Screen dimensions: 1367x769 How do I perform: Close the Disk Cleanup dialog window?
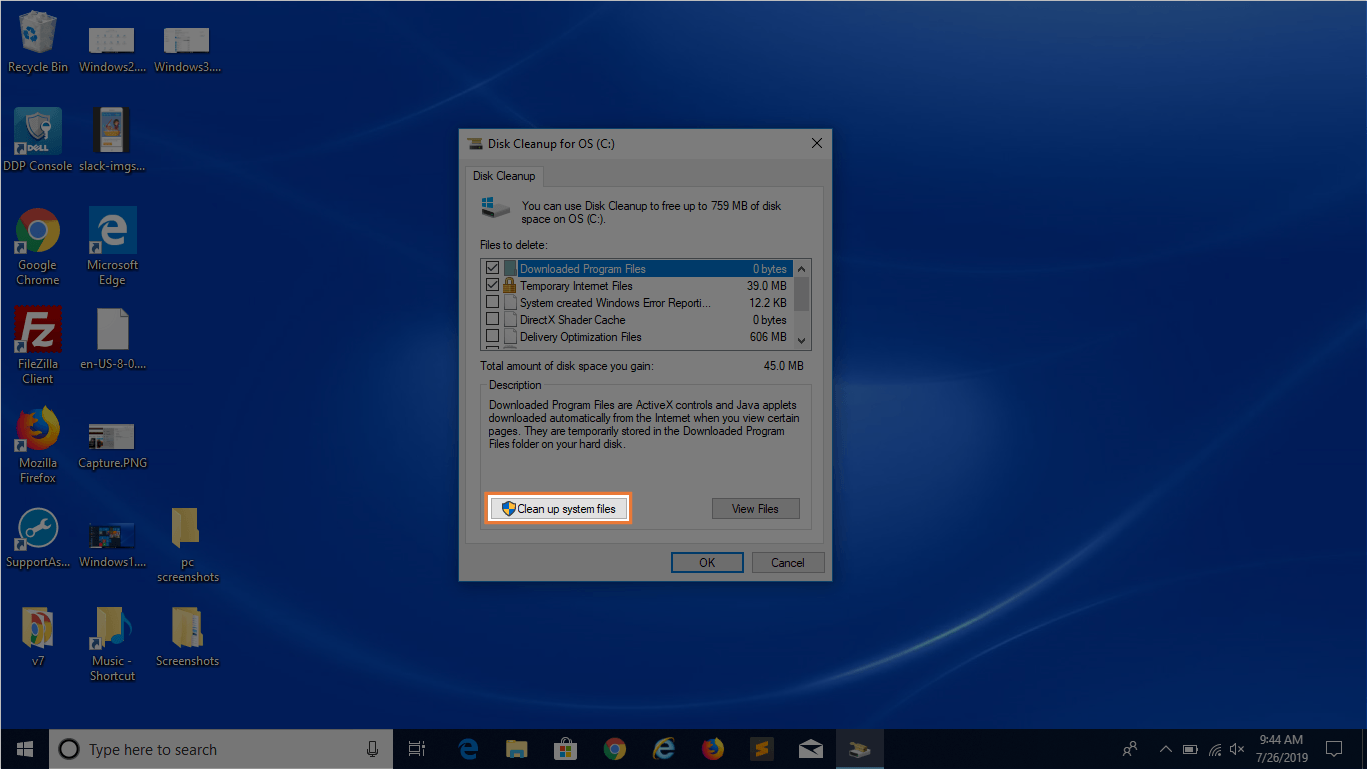pos(816,144)
